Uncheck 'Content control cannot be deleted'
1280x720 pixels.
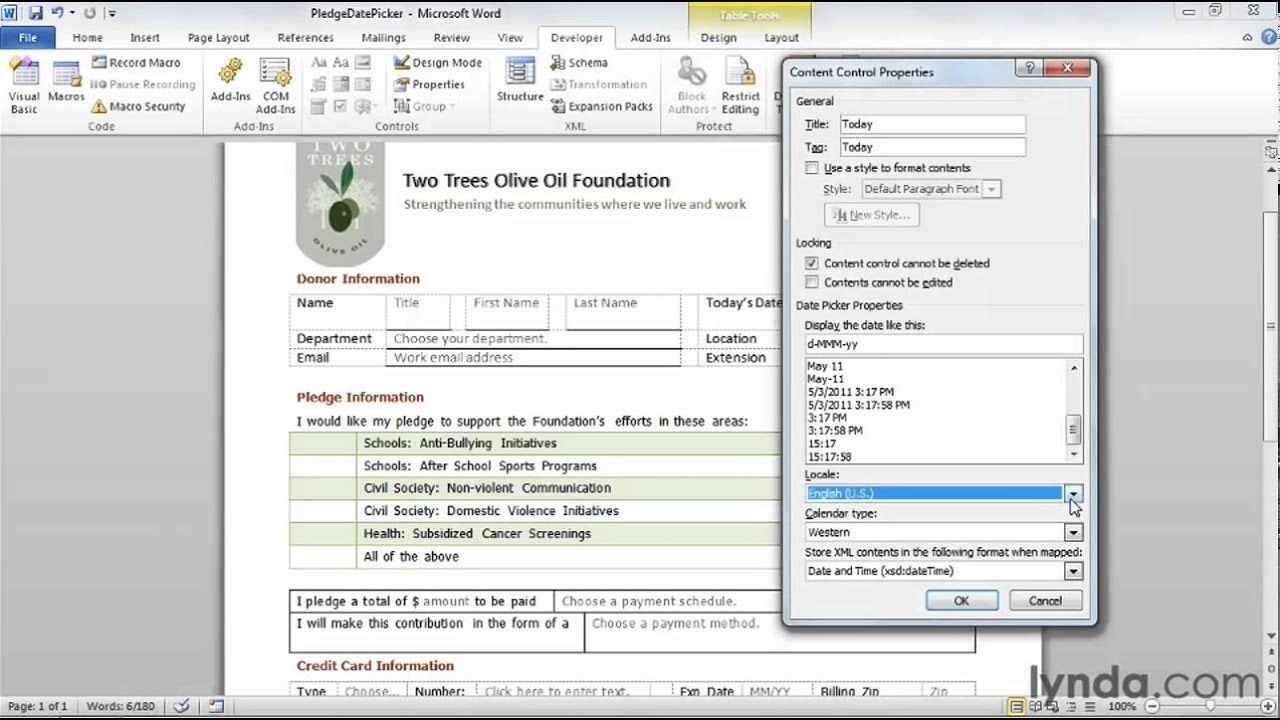(812, 263)
